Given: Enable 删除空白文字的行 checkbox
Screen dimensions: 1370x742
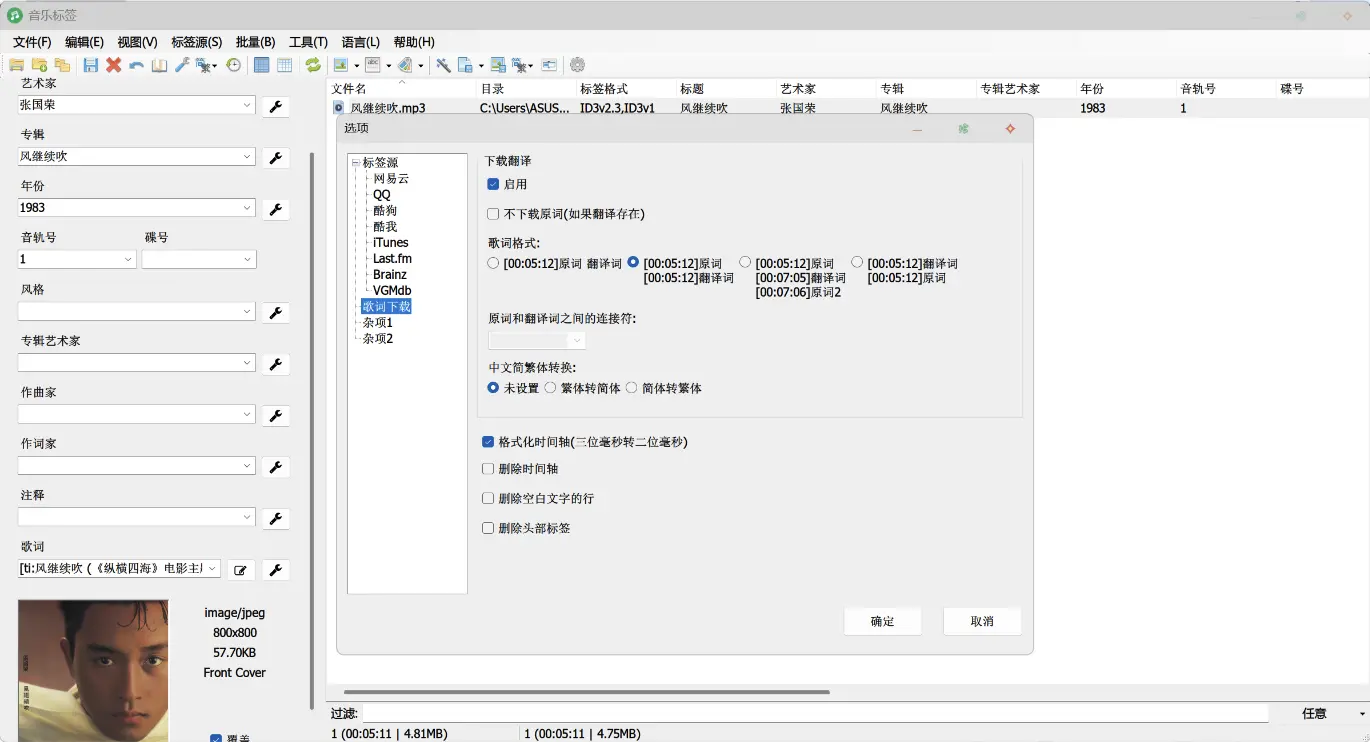Looking at the screenshot, I should pyautogui.click(x=488, y=498).
